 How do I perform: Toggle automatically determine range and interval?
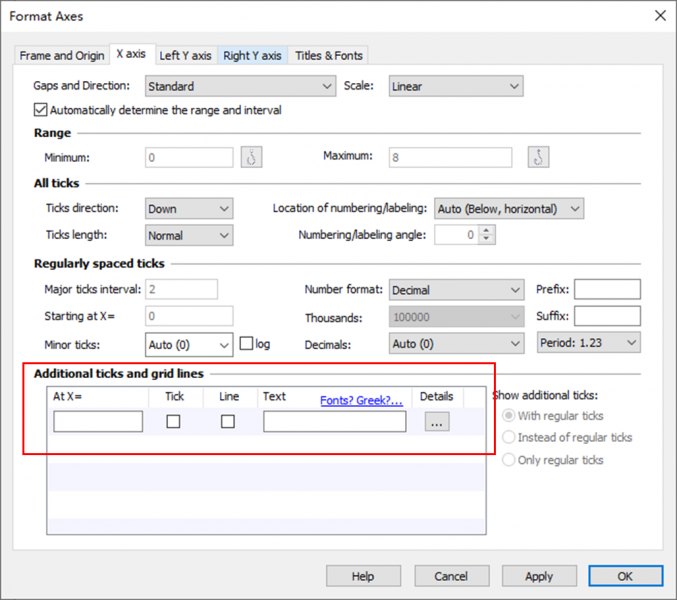point(41,110)
